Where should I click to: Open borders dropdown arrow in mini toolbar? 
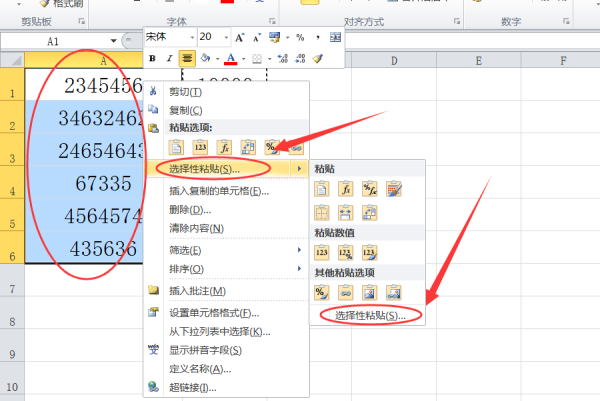[x=269, y=59]
